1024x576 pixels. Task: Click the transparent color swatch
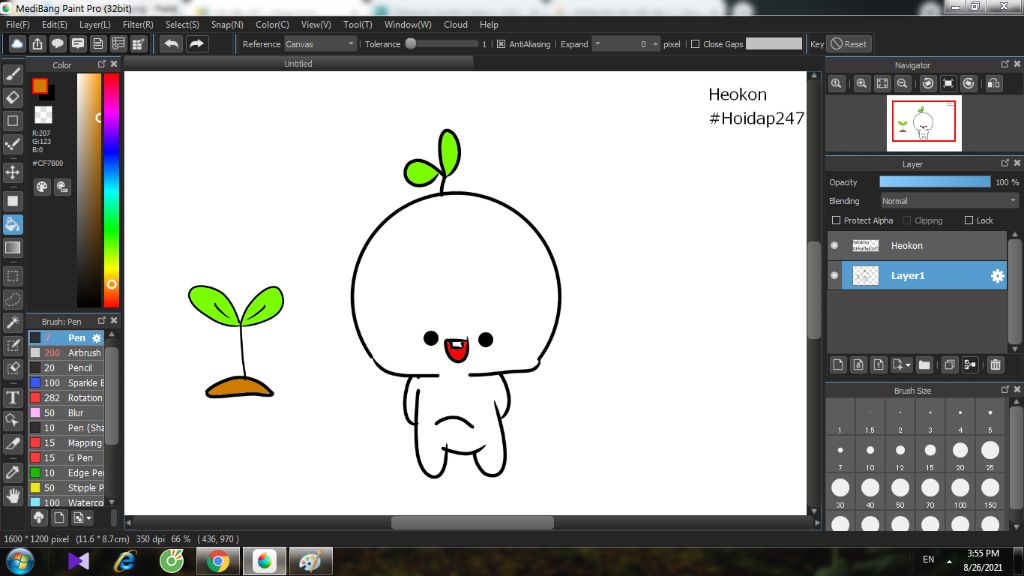43,115
